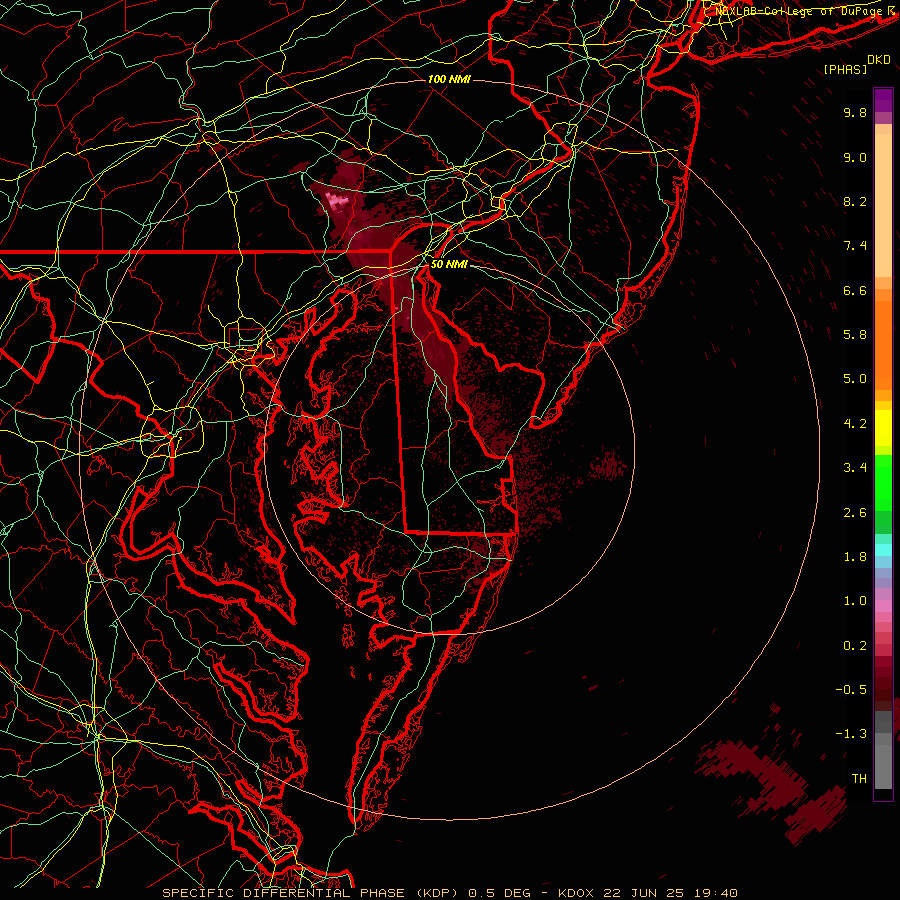Viewport: 900px width, 900px height.
Task: Click the "50 NMI" range ring label
Action: [x=449, y=265]
